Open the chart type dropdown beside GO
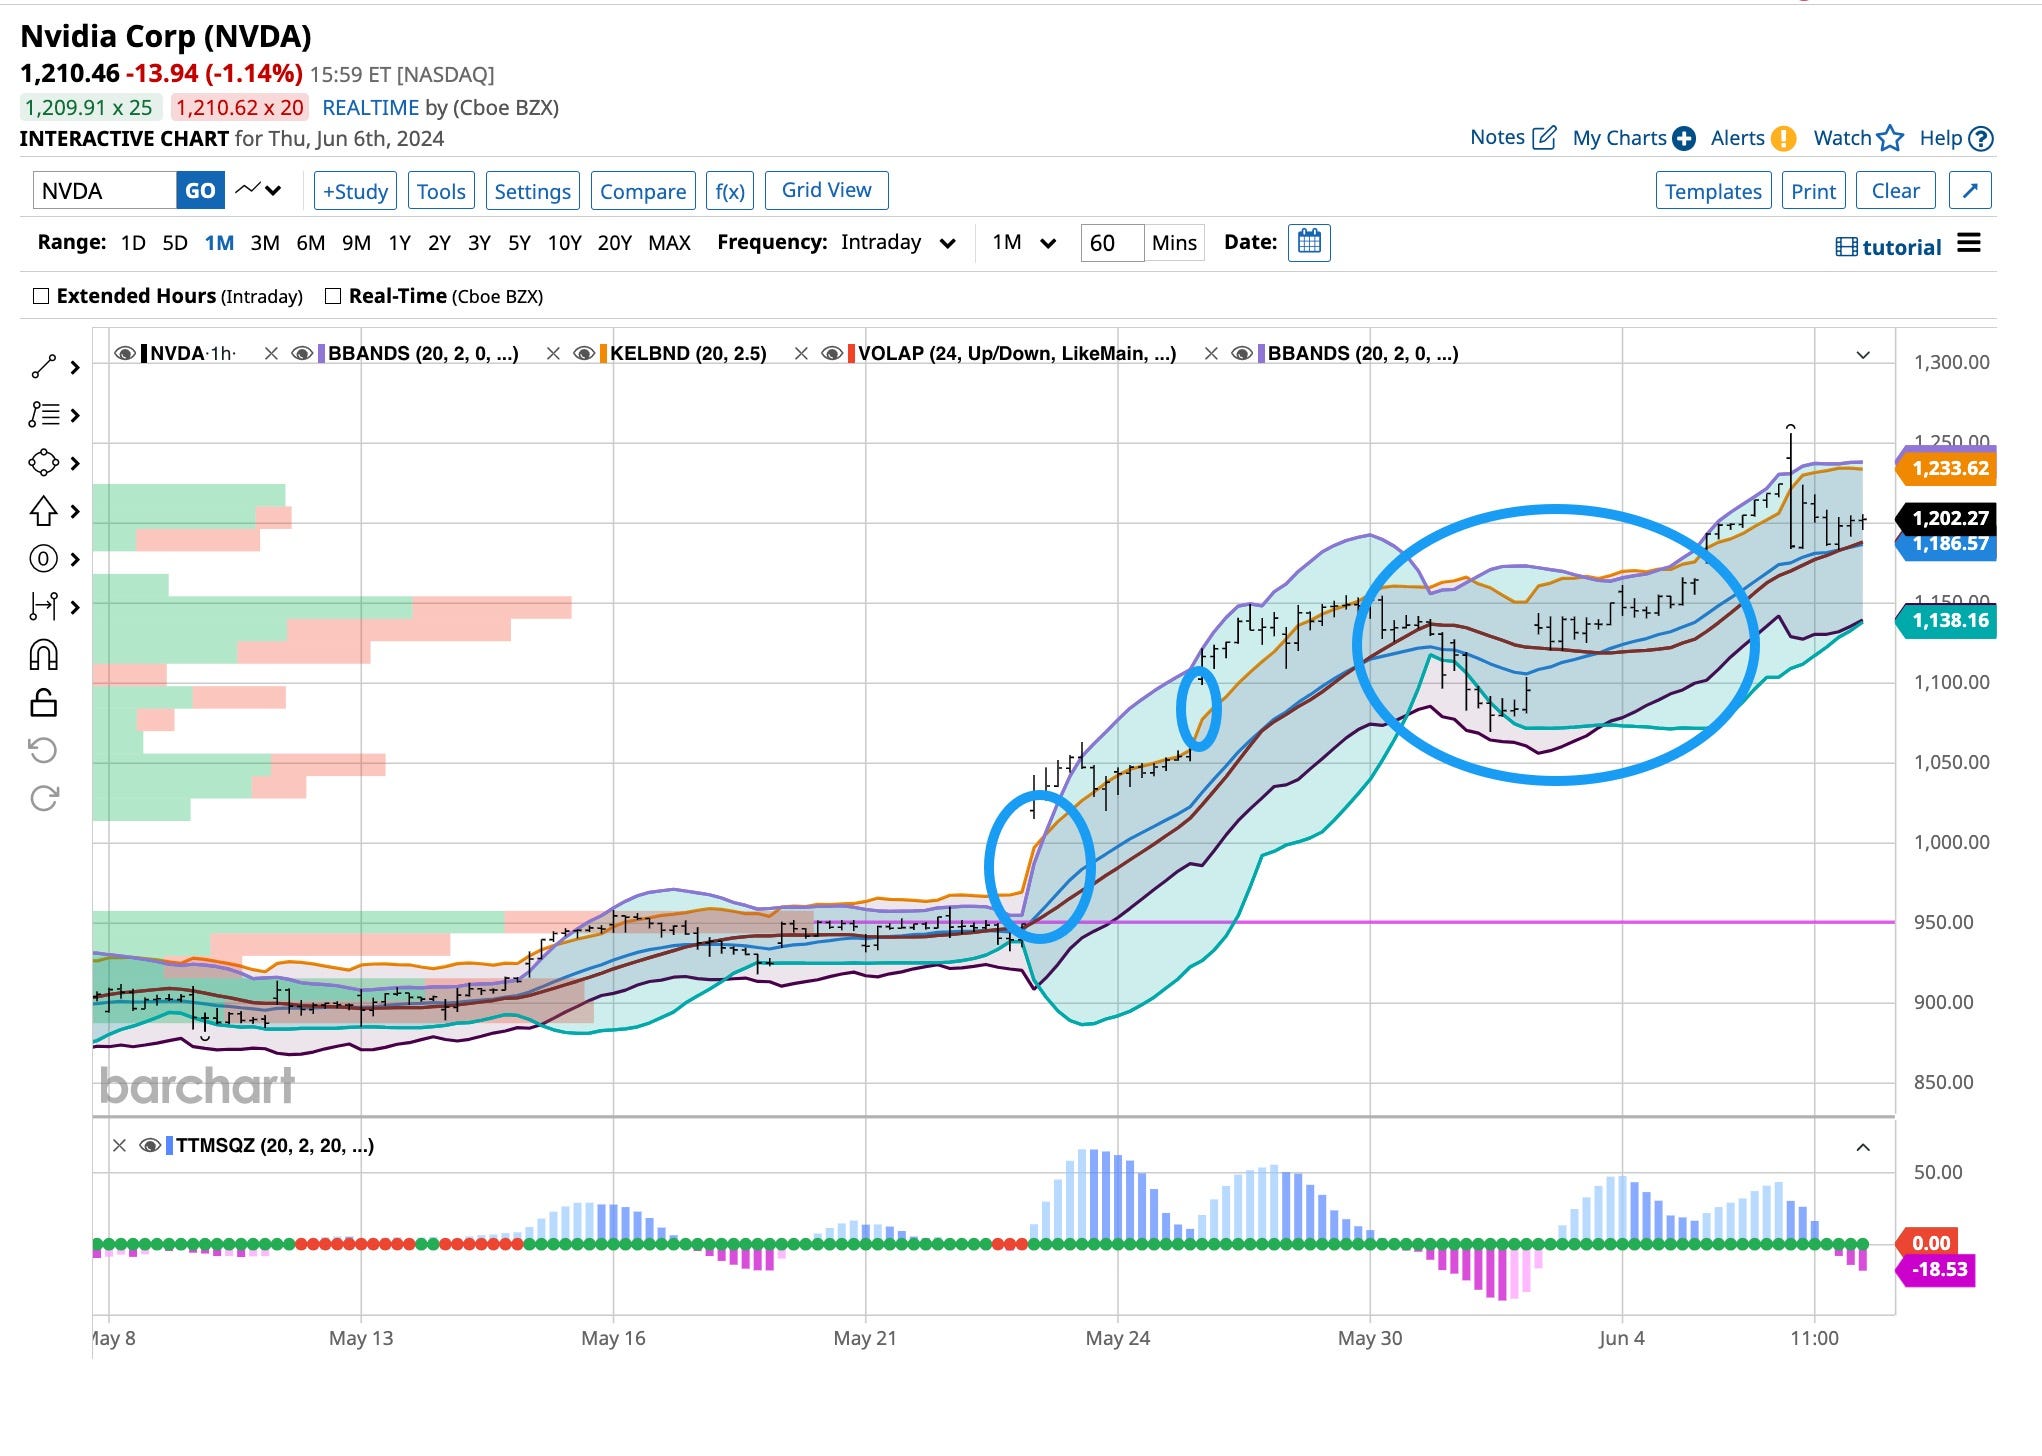This screenshot has height=1456, width=2042. (258, 190)
